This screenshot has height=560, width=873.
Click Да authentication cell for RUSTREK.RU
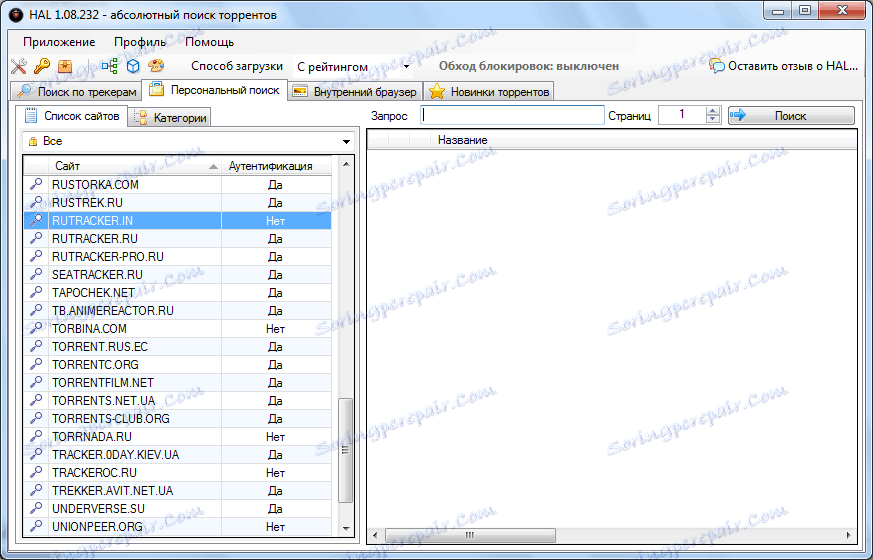(x=276, y=202)
